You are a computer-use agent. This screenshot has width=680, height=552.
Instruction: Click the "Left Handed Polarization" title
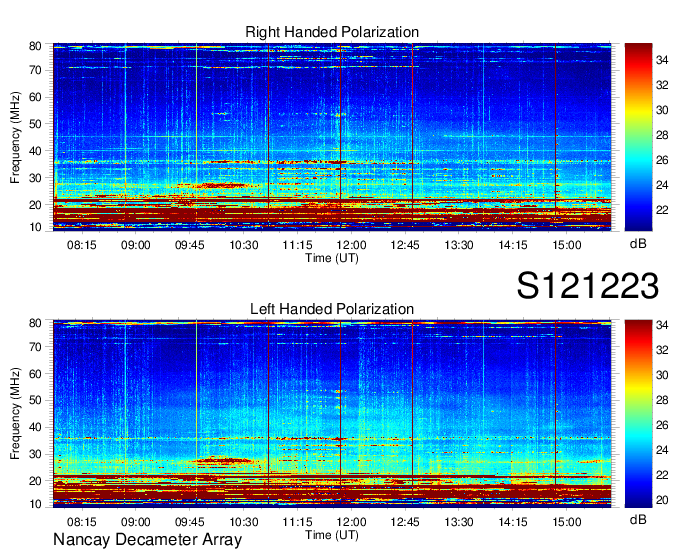coord(332,309)
